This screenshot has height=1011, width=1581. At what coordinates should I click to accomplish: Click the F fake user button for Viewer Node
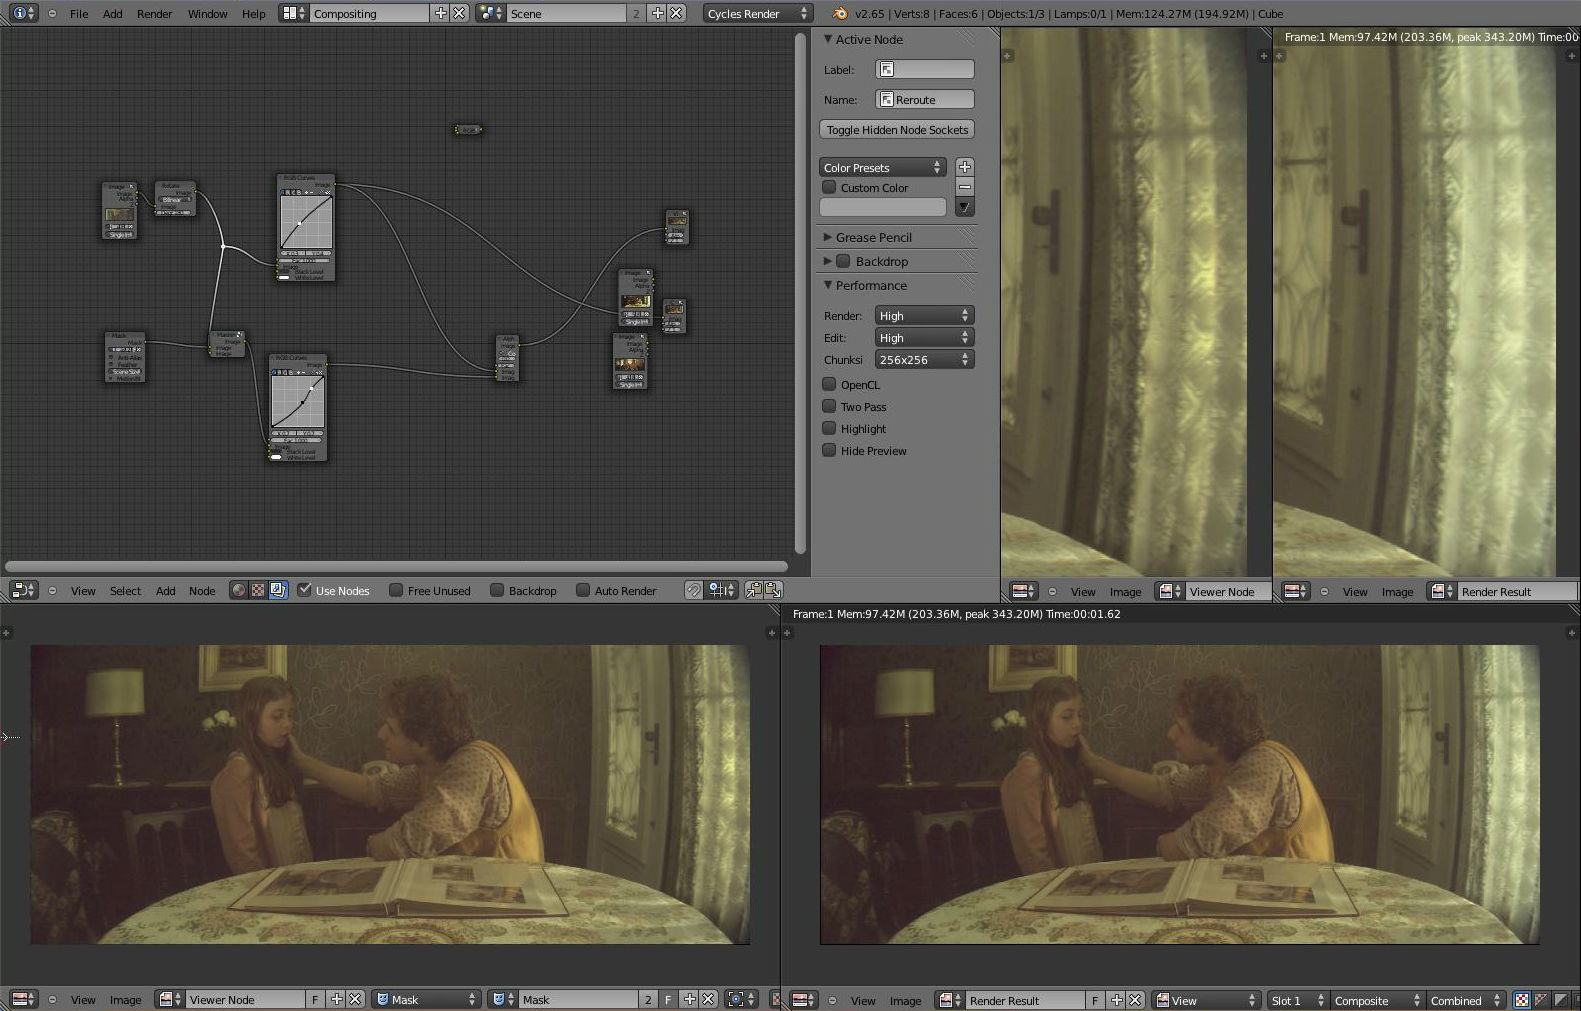pyautogui.click(x=315, y=999)
